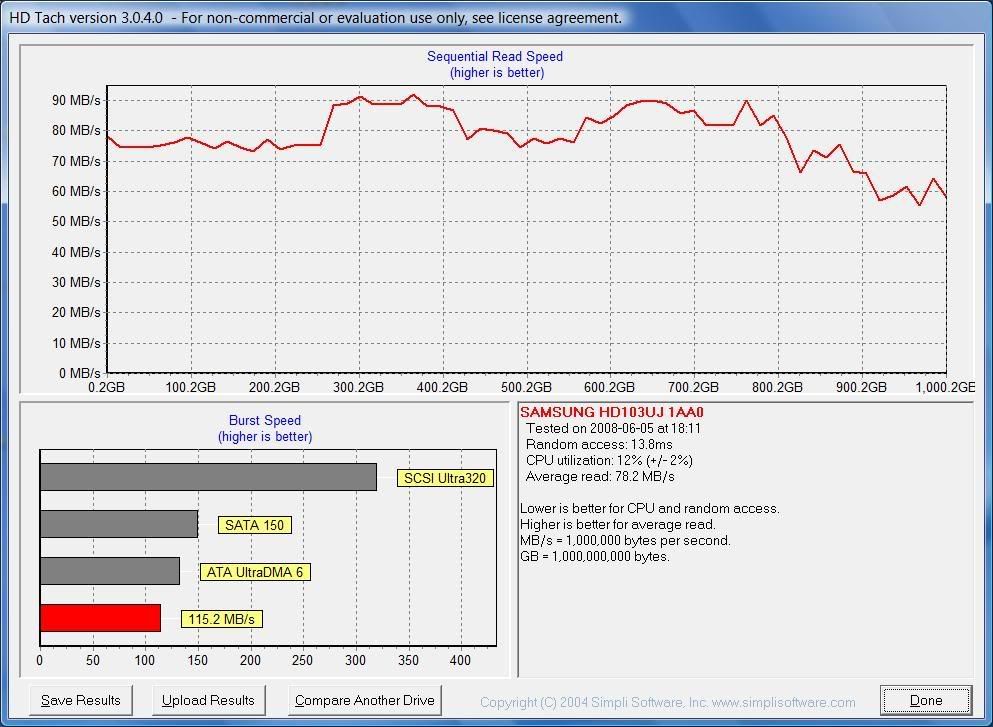
Task: Click the HD Tach version title bar
Action: (x=316, y=17)
